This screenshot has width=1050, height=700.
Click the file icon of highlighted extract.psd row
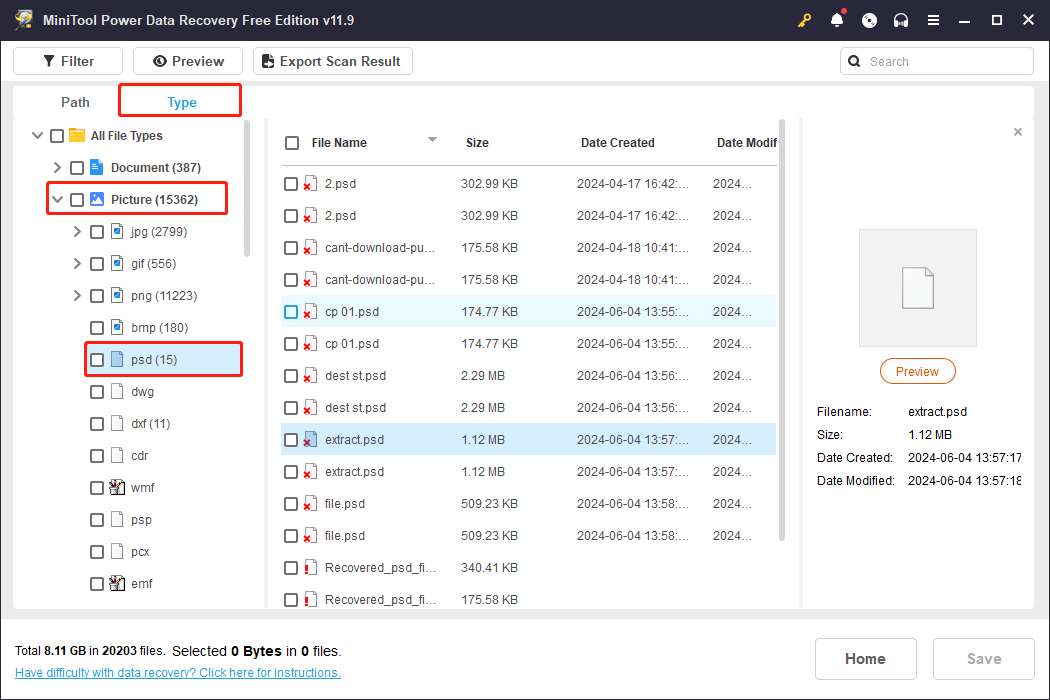(310, 440)
